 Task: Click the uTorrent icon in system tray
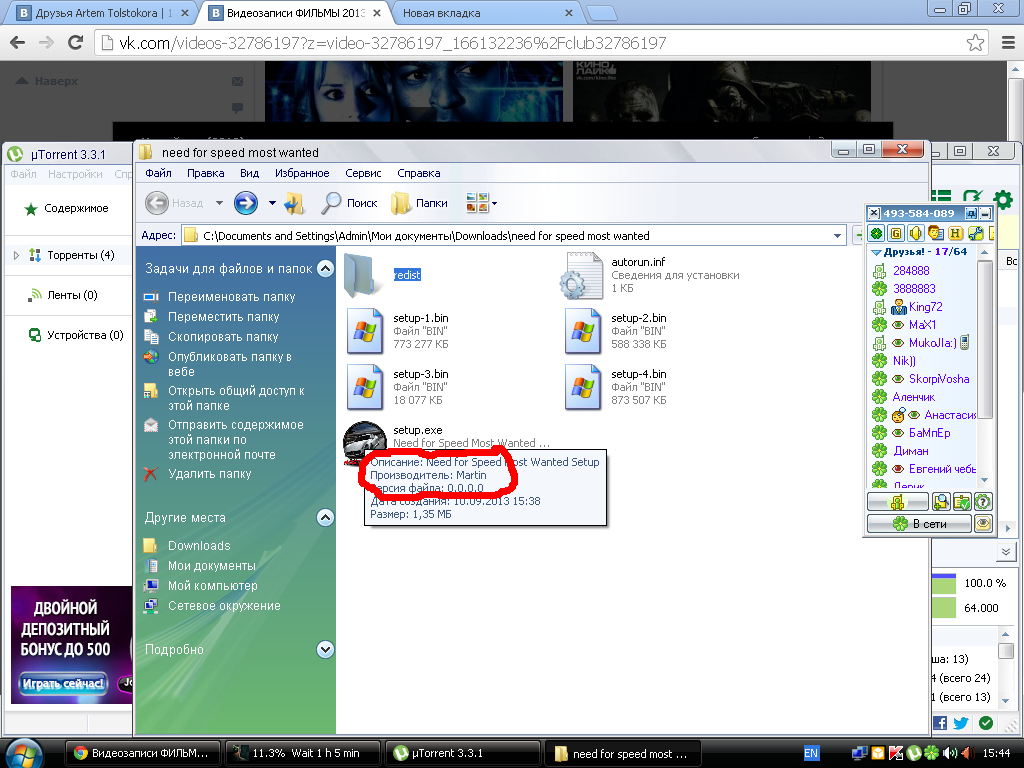coord(914,753)
